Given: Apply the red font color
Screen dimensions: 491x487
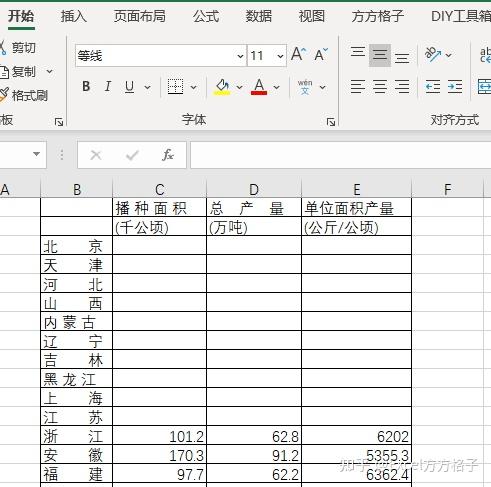Looking at the screenshot, I should [259, 87].
